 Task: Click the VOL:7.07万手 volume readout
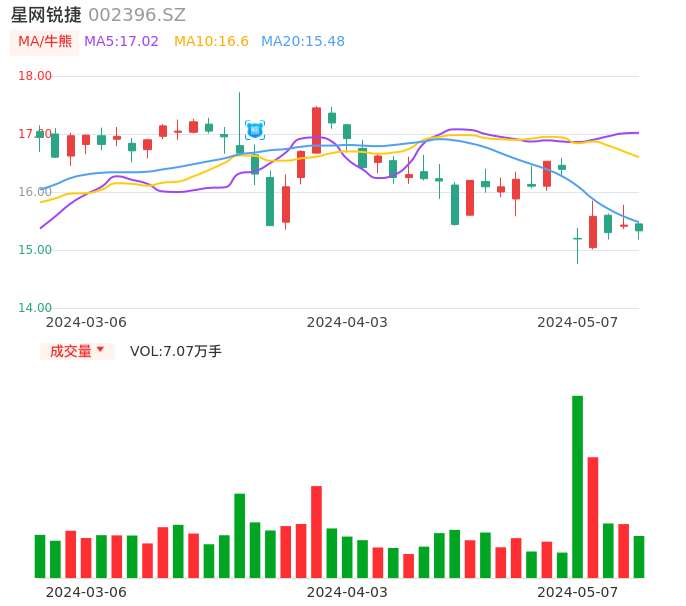176,351
